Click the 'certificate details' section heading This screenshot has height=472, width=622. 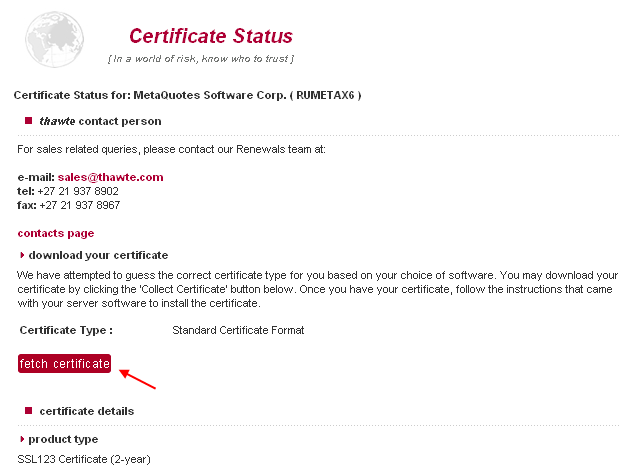pyautogui.click(x=86, y=411)
